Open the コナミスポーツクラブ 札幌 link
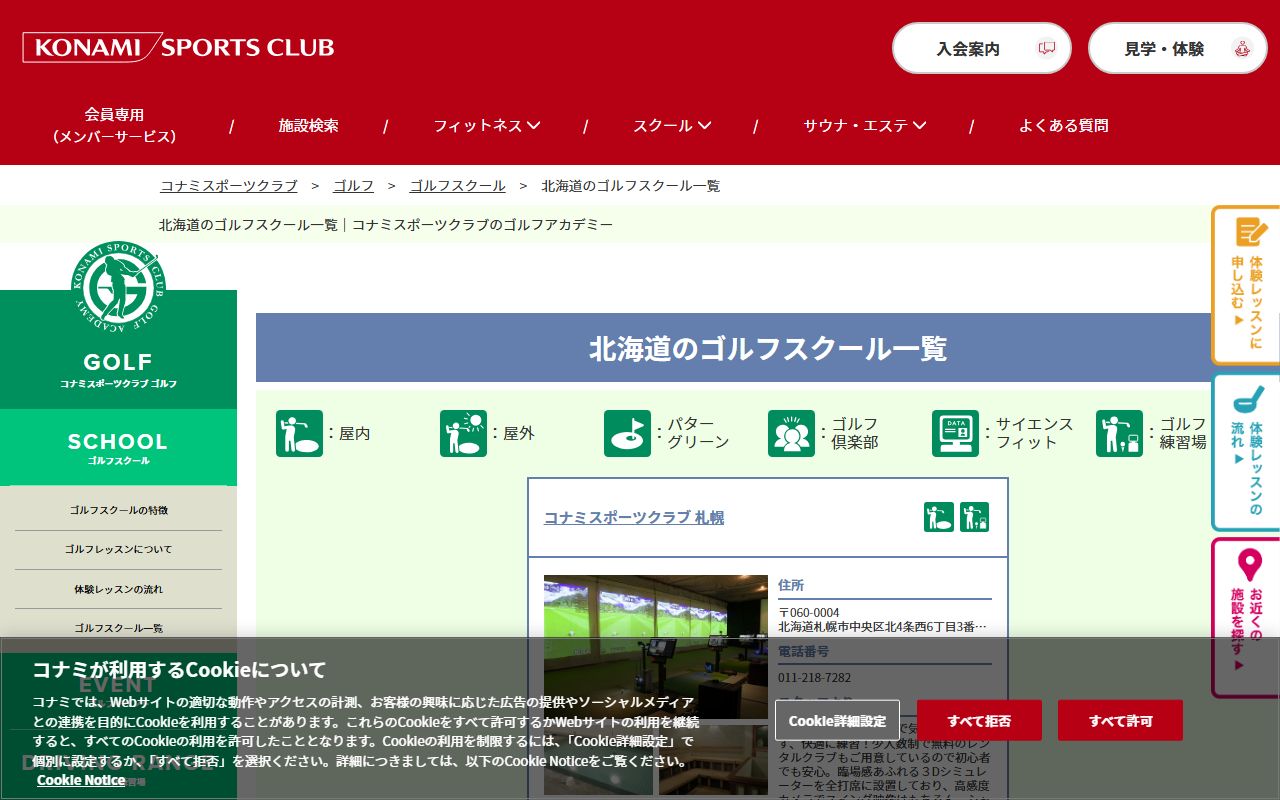Image resolution: width=1280 pixels, height=800 pixels. tap(634, 517)
